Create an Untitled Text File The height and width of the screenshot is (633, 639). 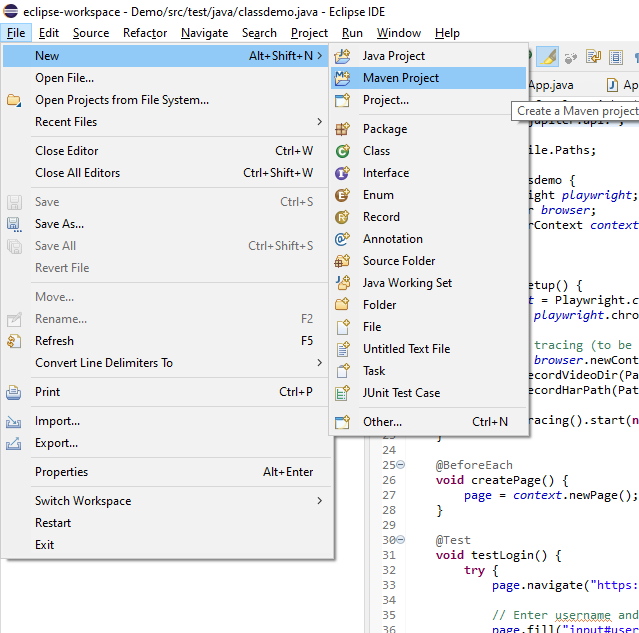pos(428,349)
